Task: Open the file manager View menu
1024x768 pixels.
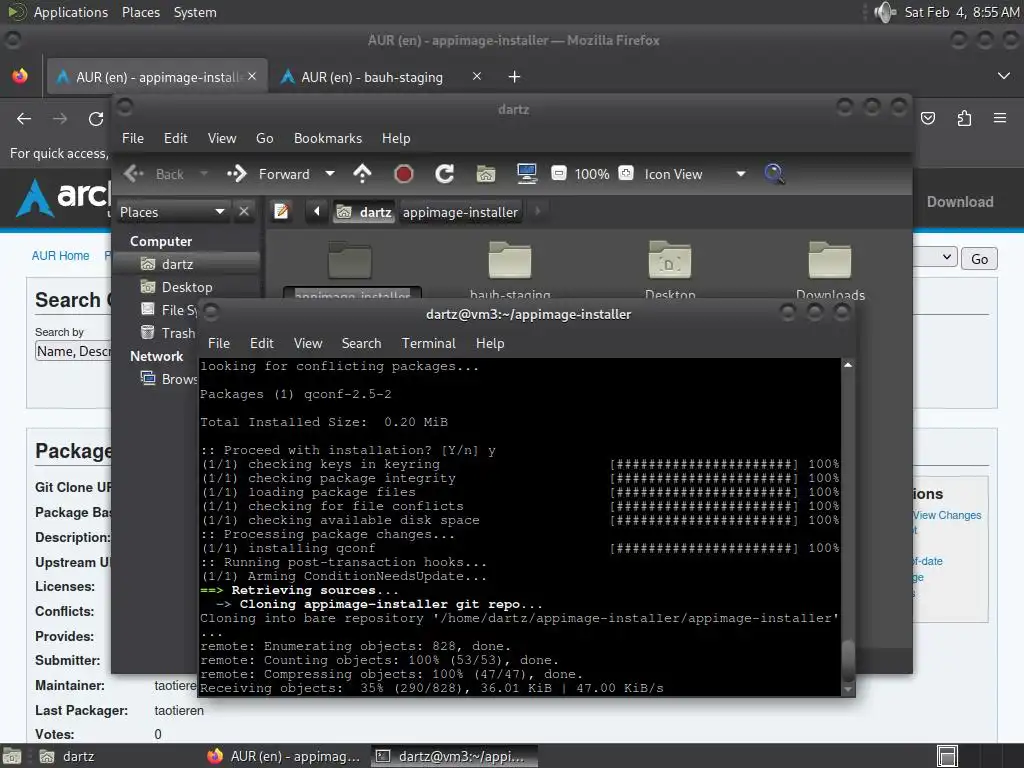Action: pyautogui.click(x=222, y=138)
